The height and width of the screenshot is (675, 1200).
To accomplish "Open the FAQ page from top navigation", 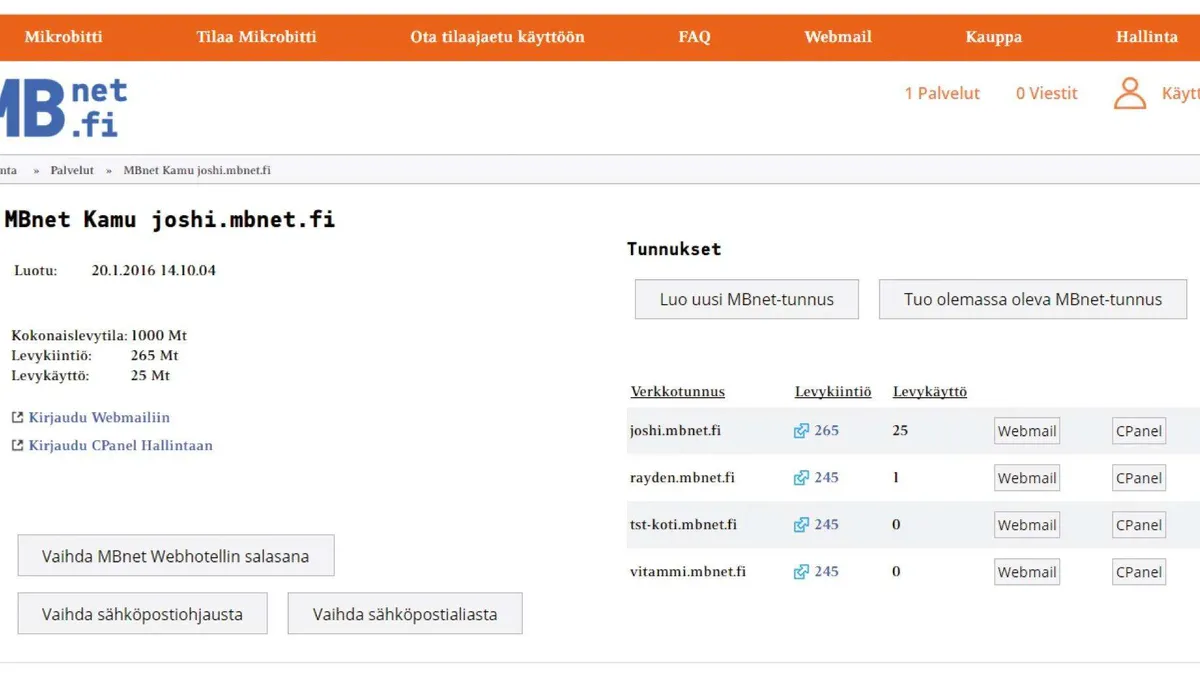I will tap(694, 37).
